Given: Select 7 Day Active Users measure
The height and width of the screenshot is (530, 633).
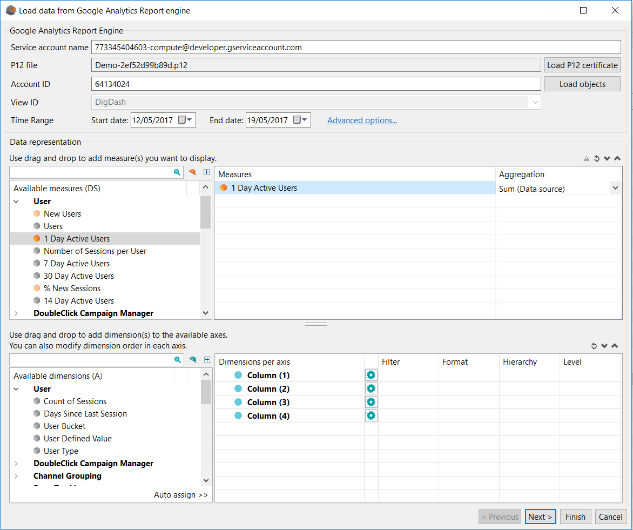Looking at the screenshot, I should coord(76,264).
